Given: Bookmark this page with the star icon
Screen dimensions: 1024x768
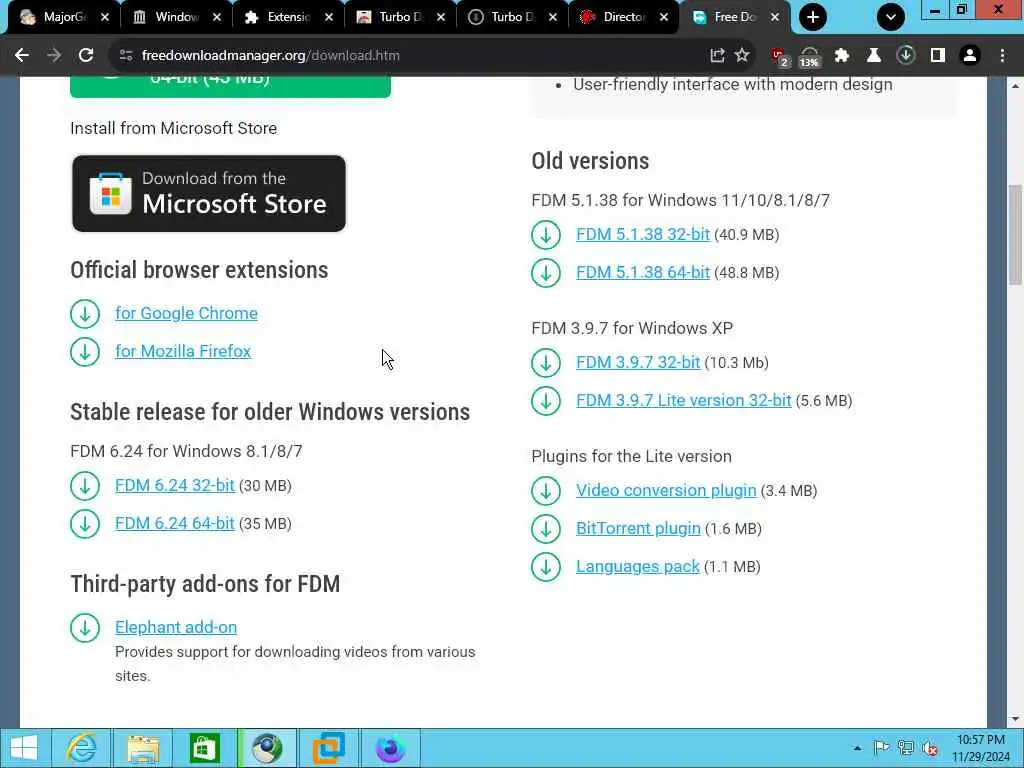Looking at the screenshot, I should click(742, 56).
